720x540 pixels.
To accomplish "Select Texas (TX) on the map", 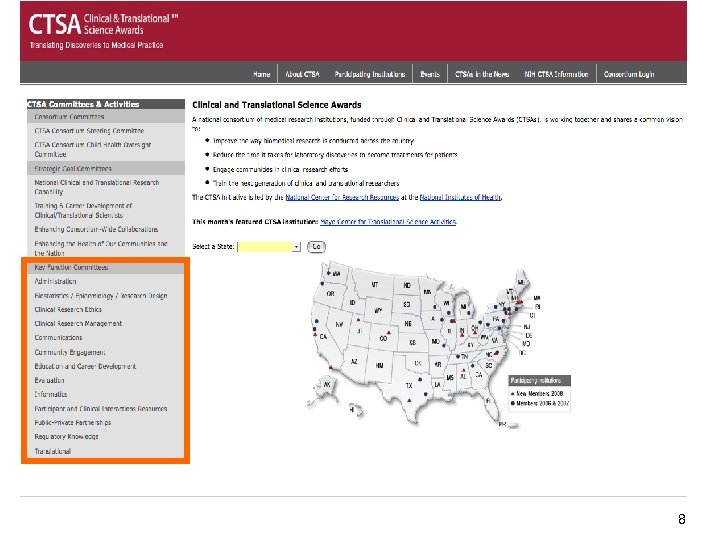I will pyautogui.click(x=409, y=386).
